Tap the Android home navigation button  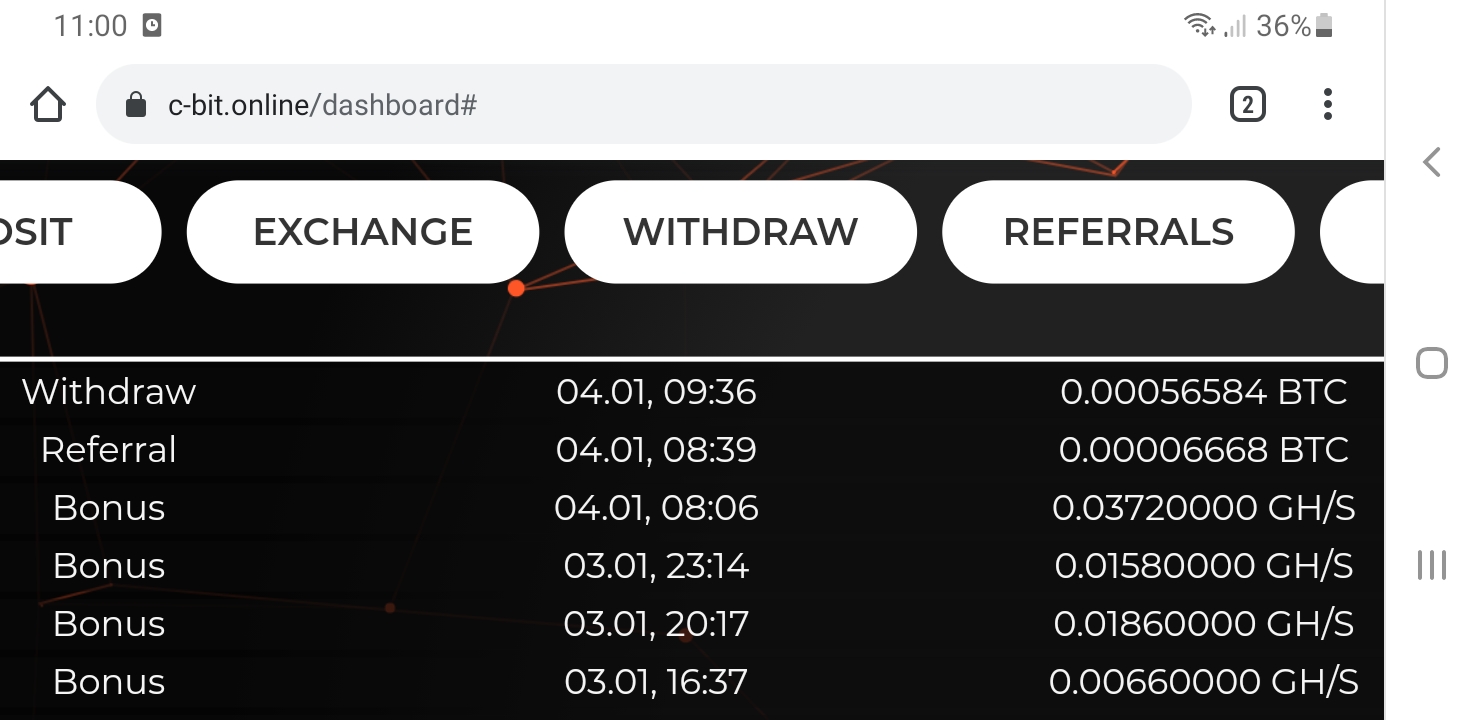[1432, 363]
